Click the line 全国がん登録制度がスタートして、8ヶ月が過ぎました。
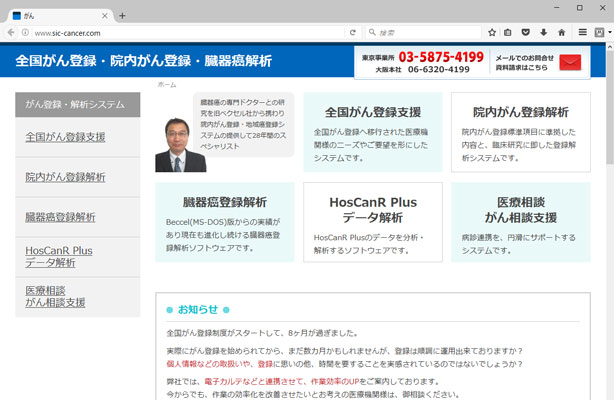This screenshot has height=400, width=614. click(x=262, y=333)
